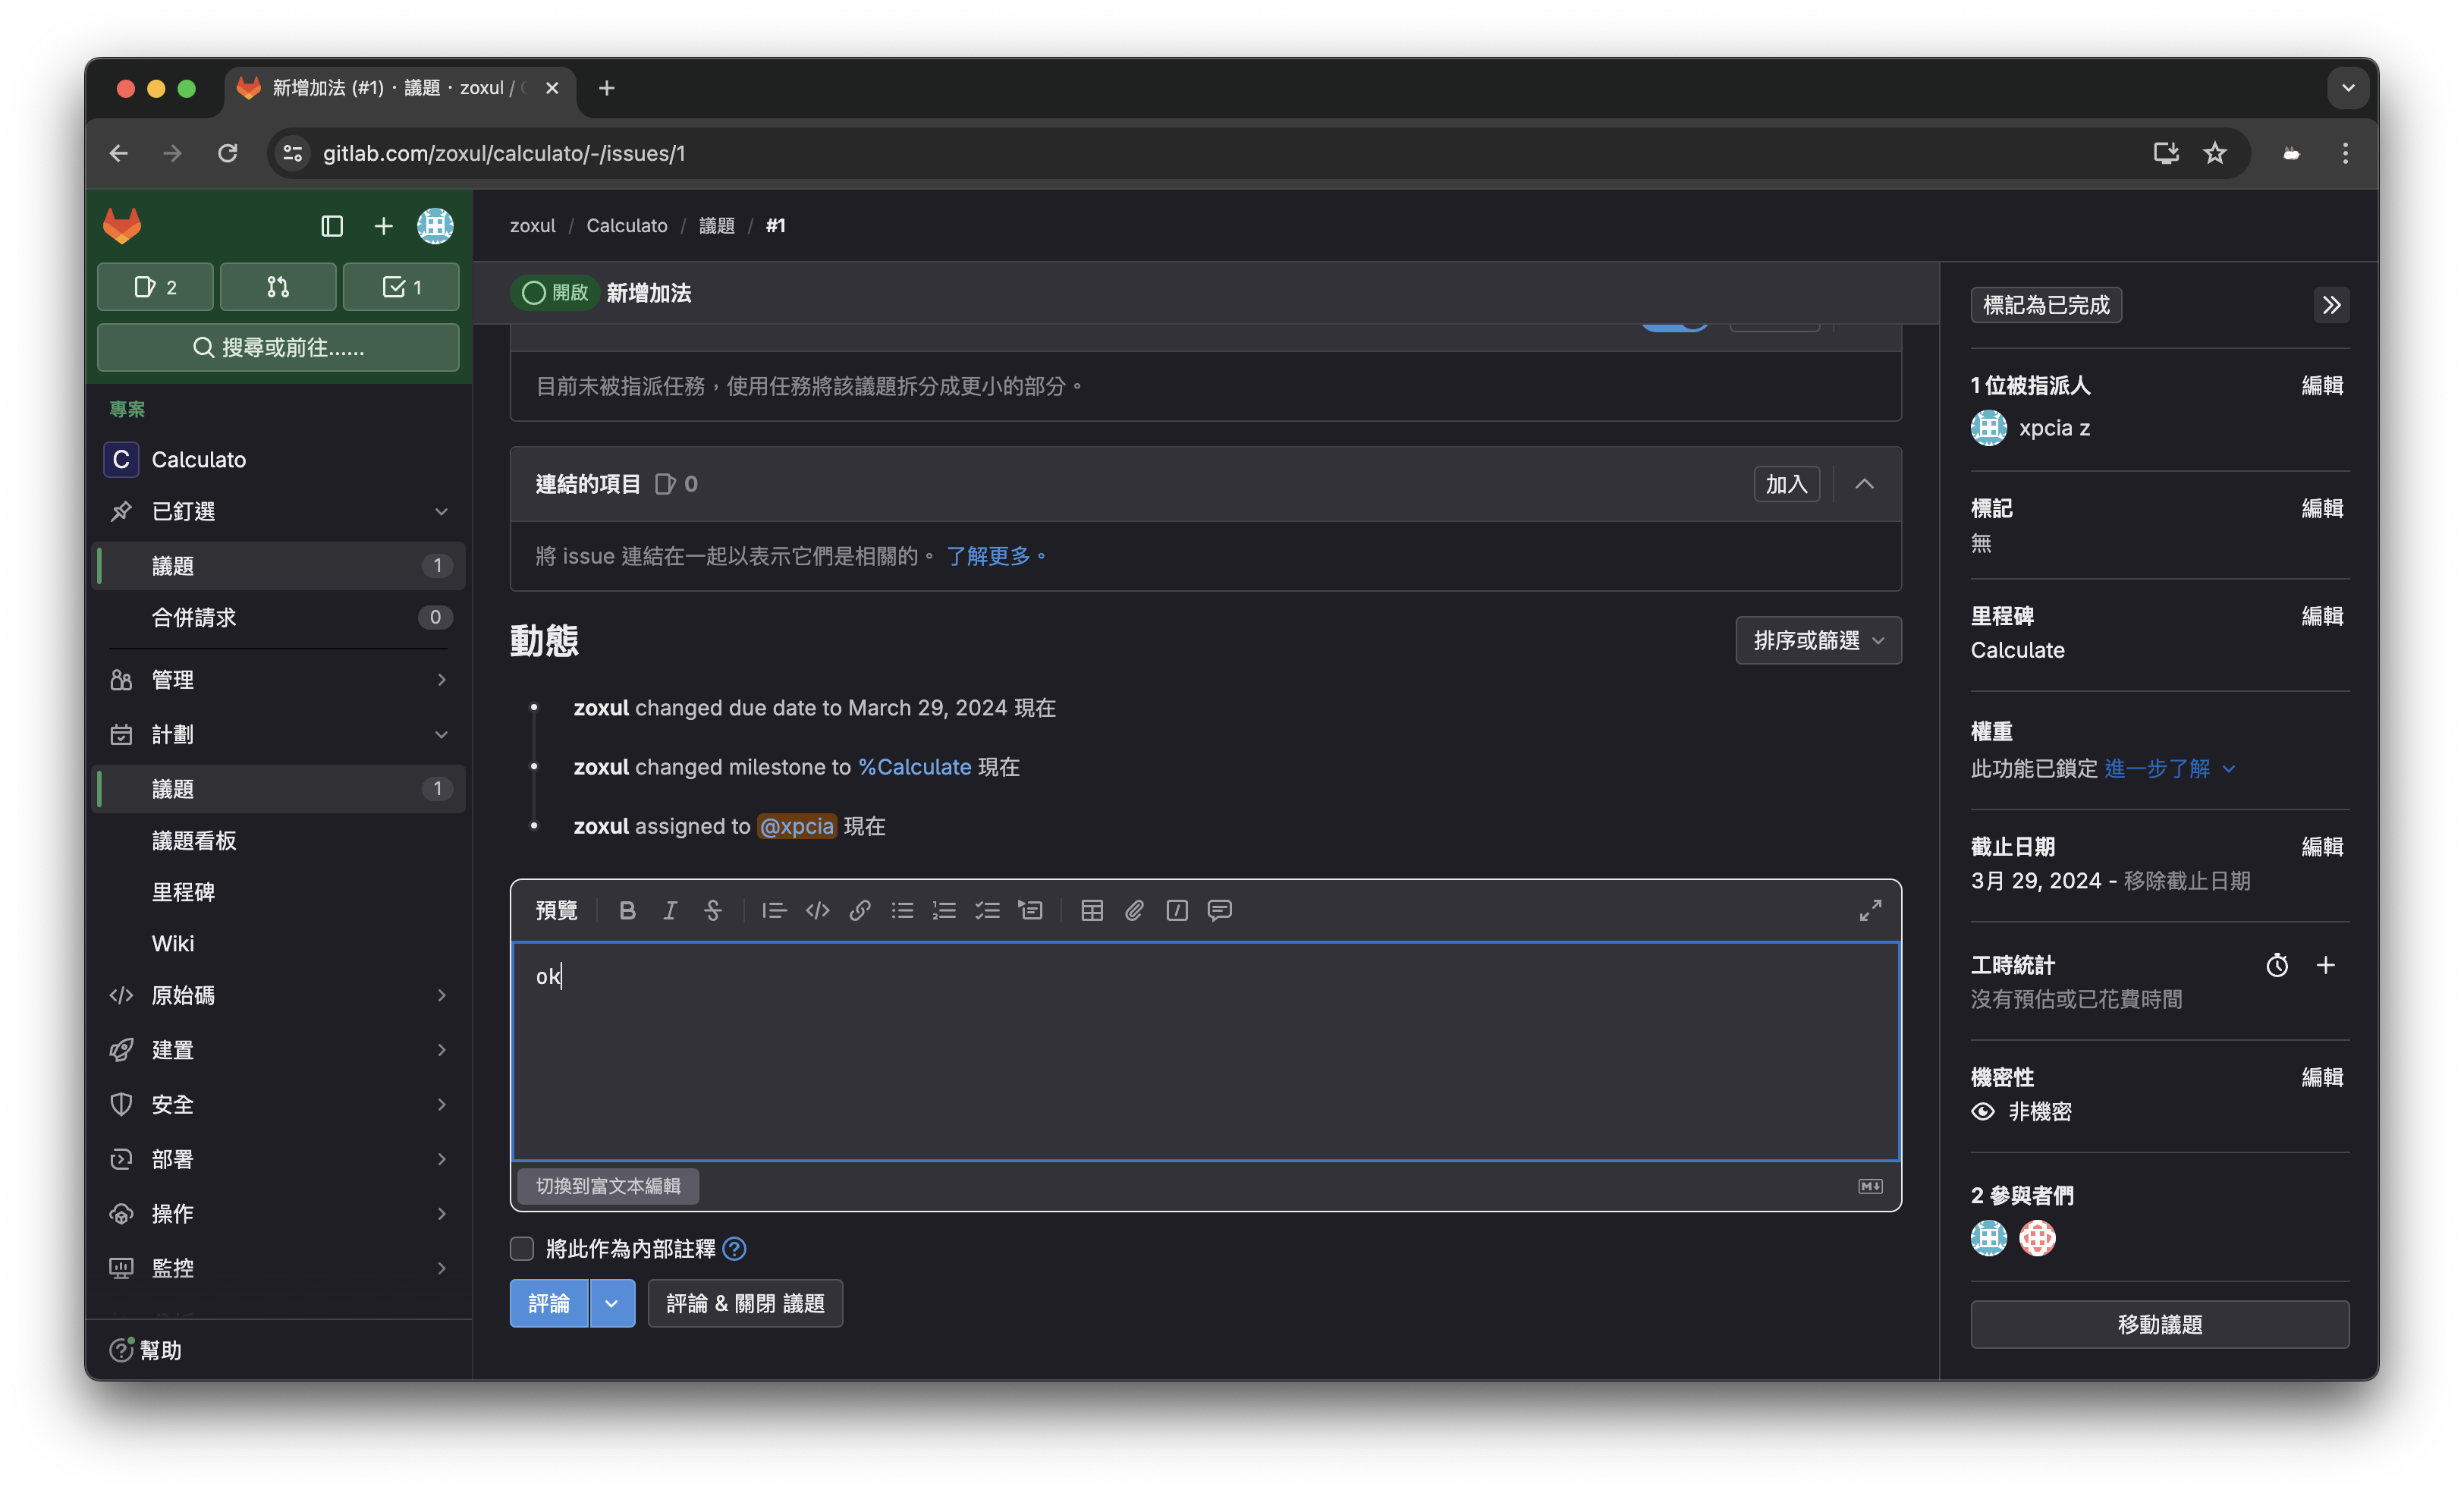Switch to rich text editing
Screen dimensions: 2464x1493
coord(608,1186)
